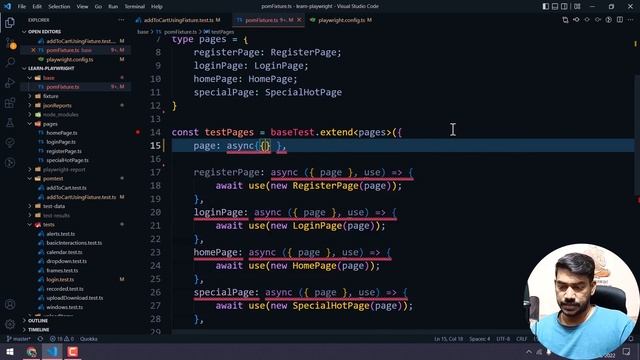Open the Manage gear icon

(10, 324)
